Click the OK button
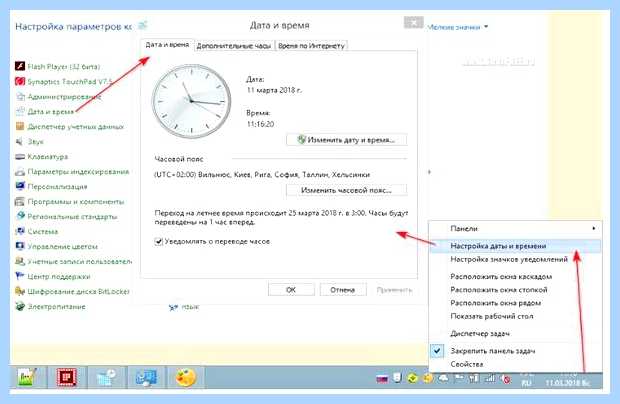Viewport: 620px width, 404px height. pos(291,290)
